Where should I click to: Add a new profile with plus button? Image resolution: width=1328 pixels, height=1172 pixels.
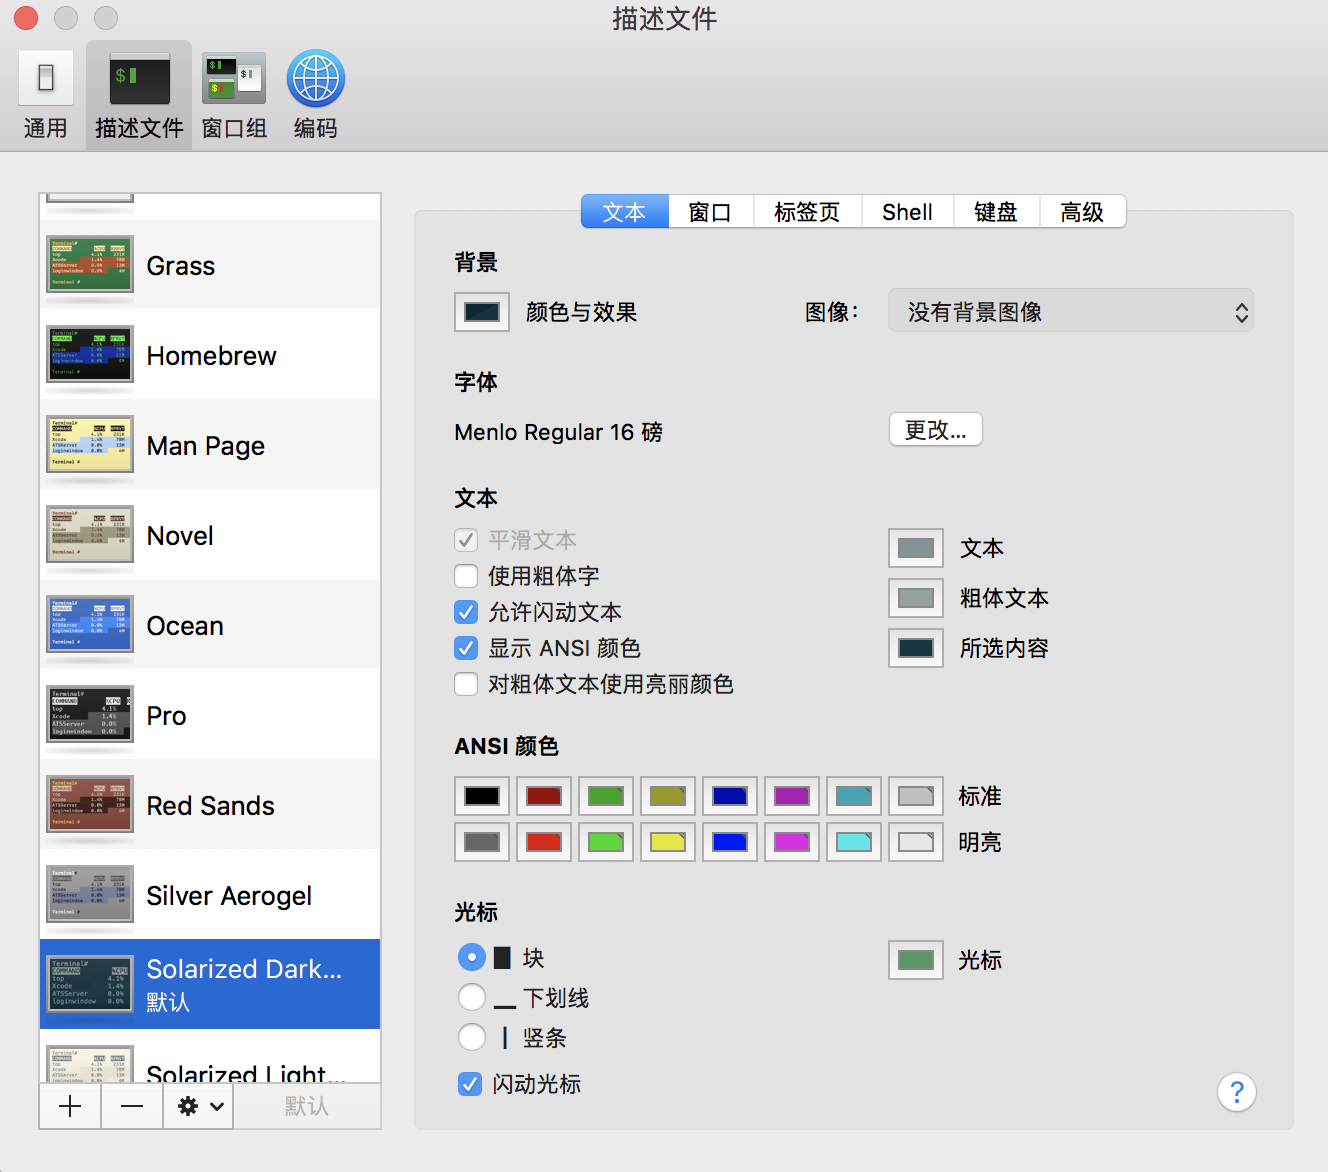[x=70, y=1106]
